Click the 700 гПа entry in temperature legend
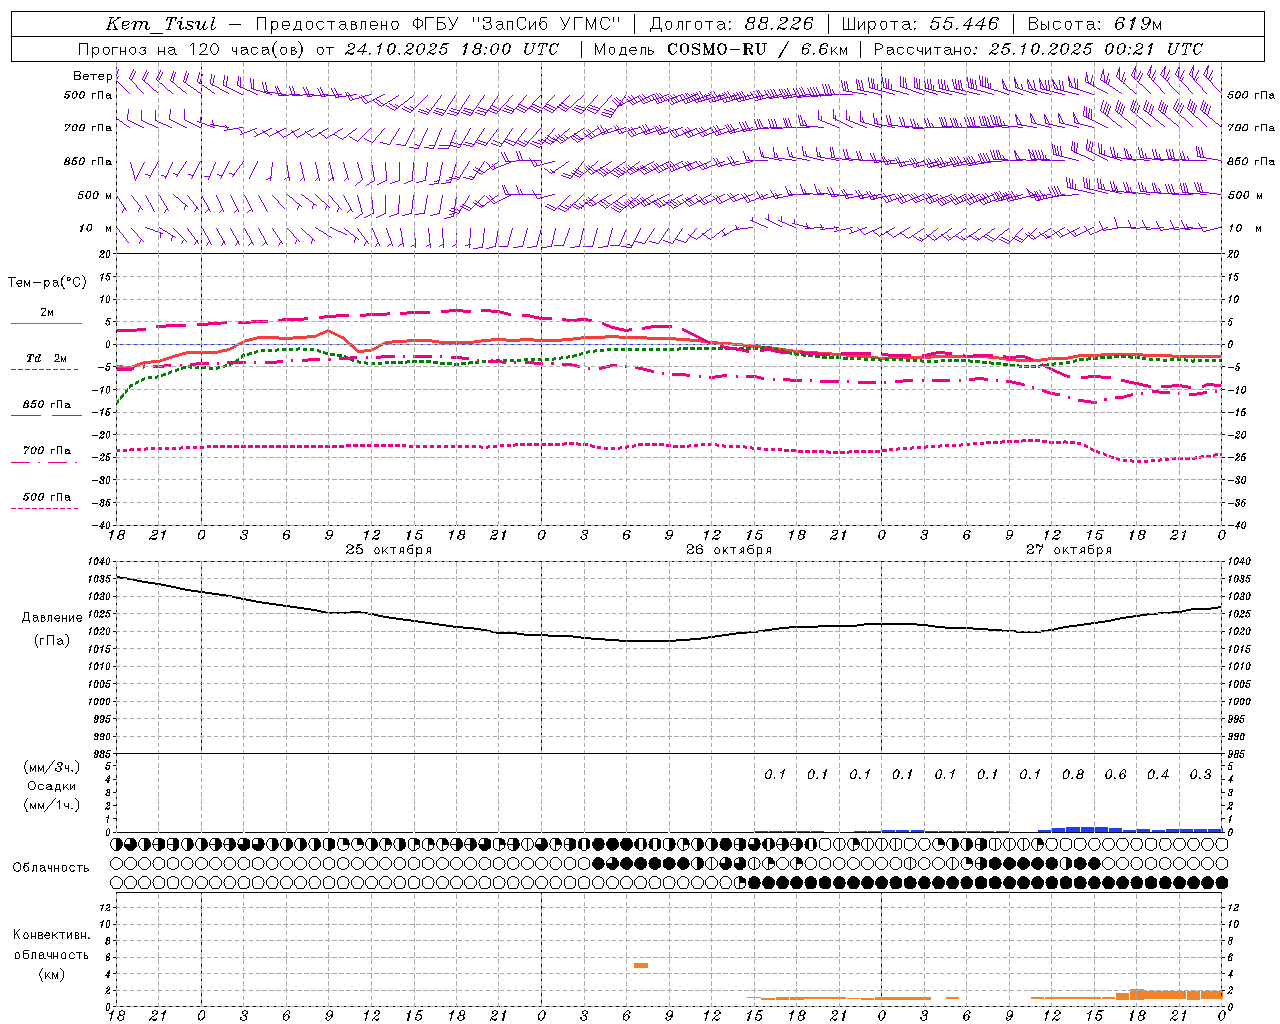Screen dimensions: 1280x1024 [47, 451]
